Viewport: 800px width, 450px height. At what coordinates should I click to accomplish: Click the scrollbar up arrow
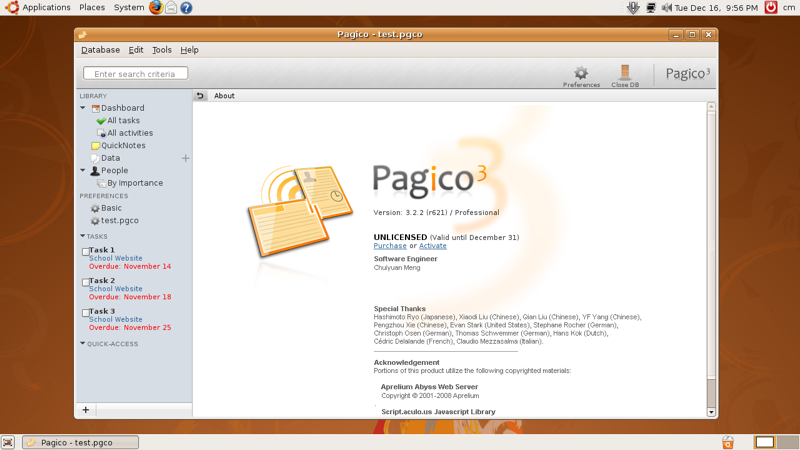[711, 107]
